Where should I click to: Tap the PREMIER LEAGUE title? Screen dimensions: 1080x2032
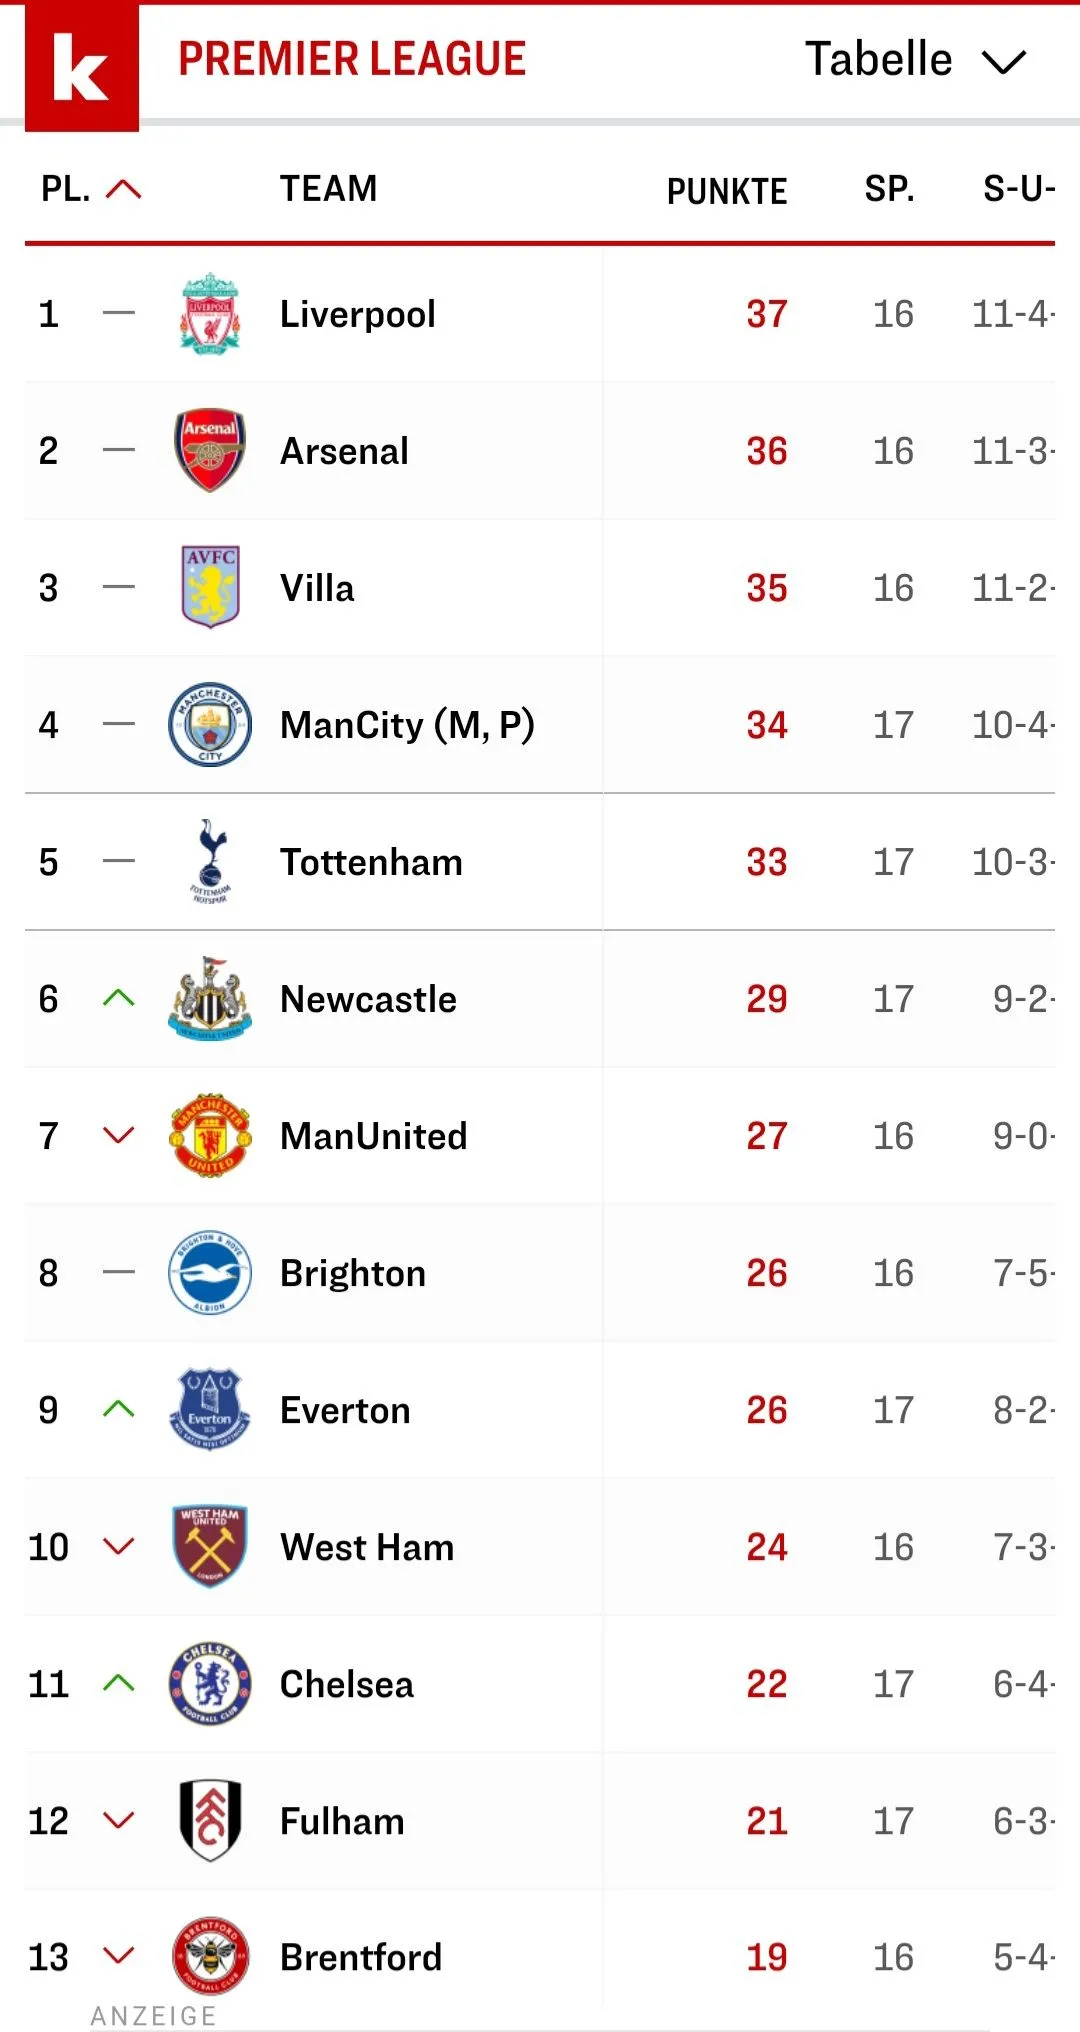pos(352,60)
